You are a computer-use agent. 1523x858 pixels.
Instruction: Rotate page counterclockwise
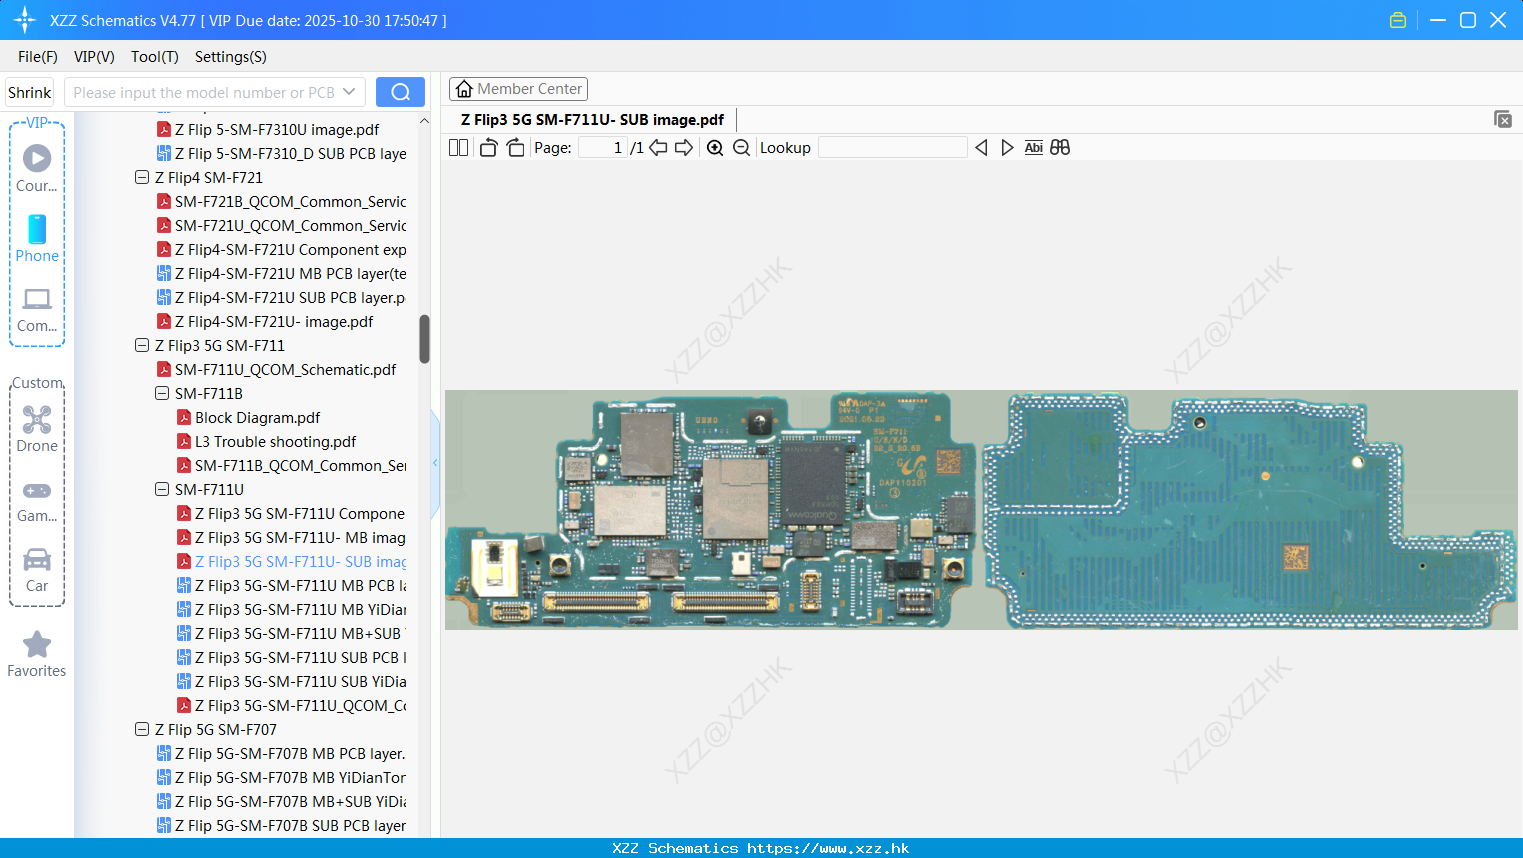(488, 147)
